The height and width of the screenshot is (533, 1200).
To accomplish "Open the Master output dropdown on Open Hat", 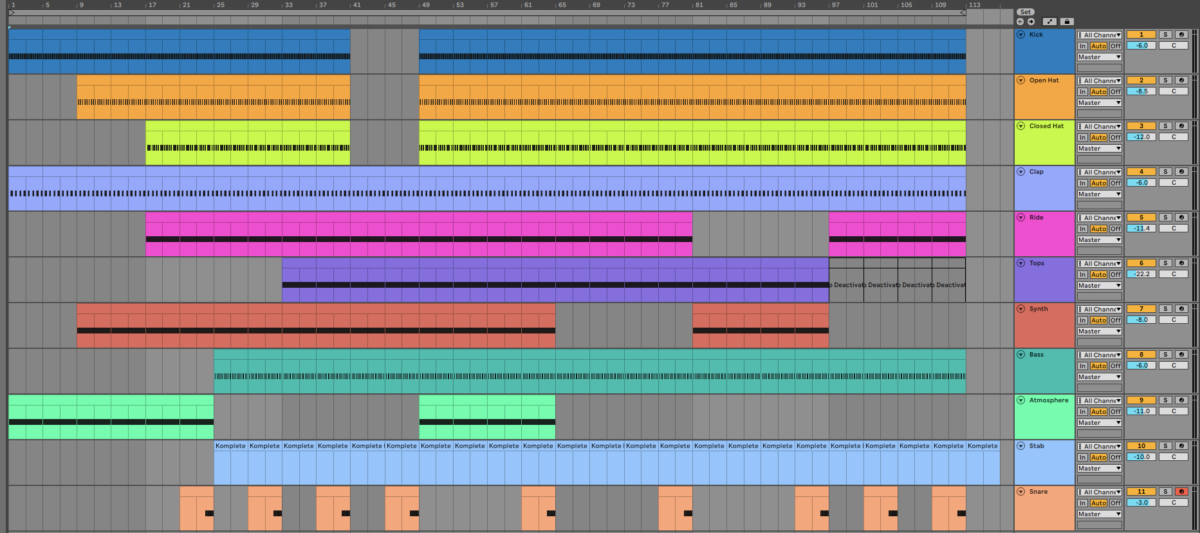I will (1099, 102).
